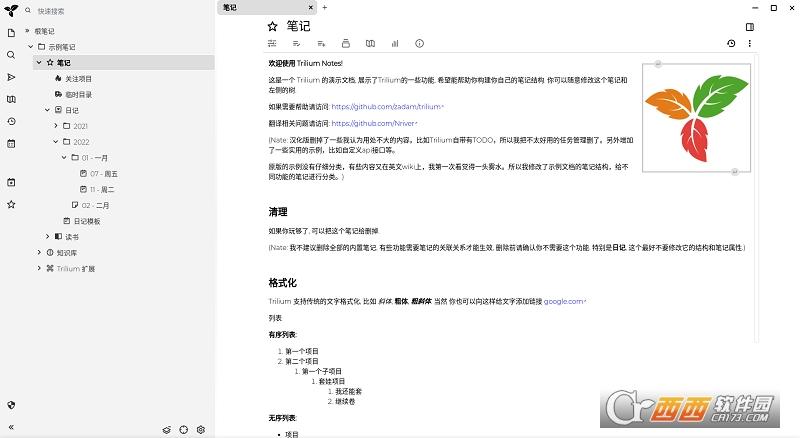Click the note title 笔记 field
Viewport: 800px width, 438px height.
tap(298, 26)
